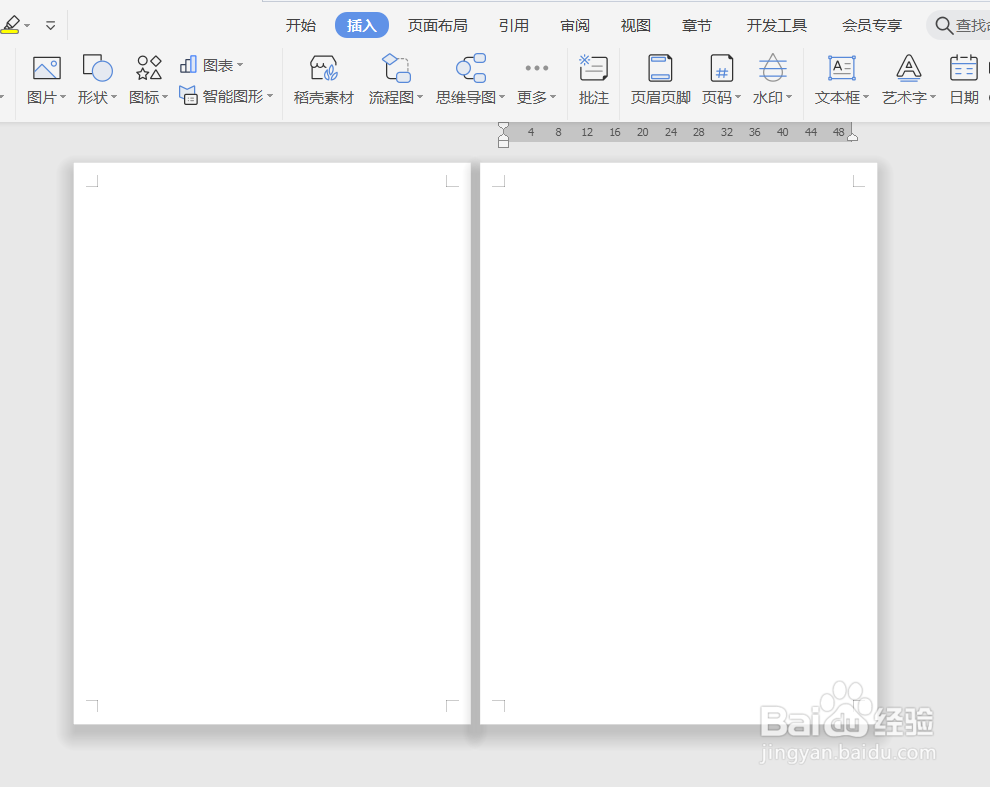Expand the Watermark (水印) dropdown arrow
Screen dimensions: 990x787
pos(789,97)
